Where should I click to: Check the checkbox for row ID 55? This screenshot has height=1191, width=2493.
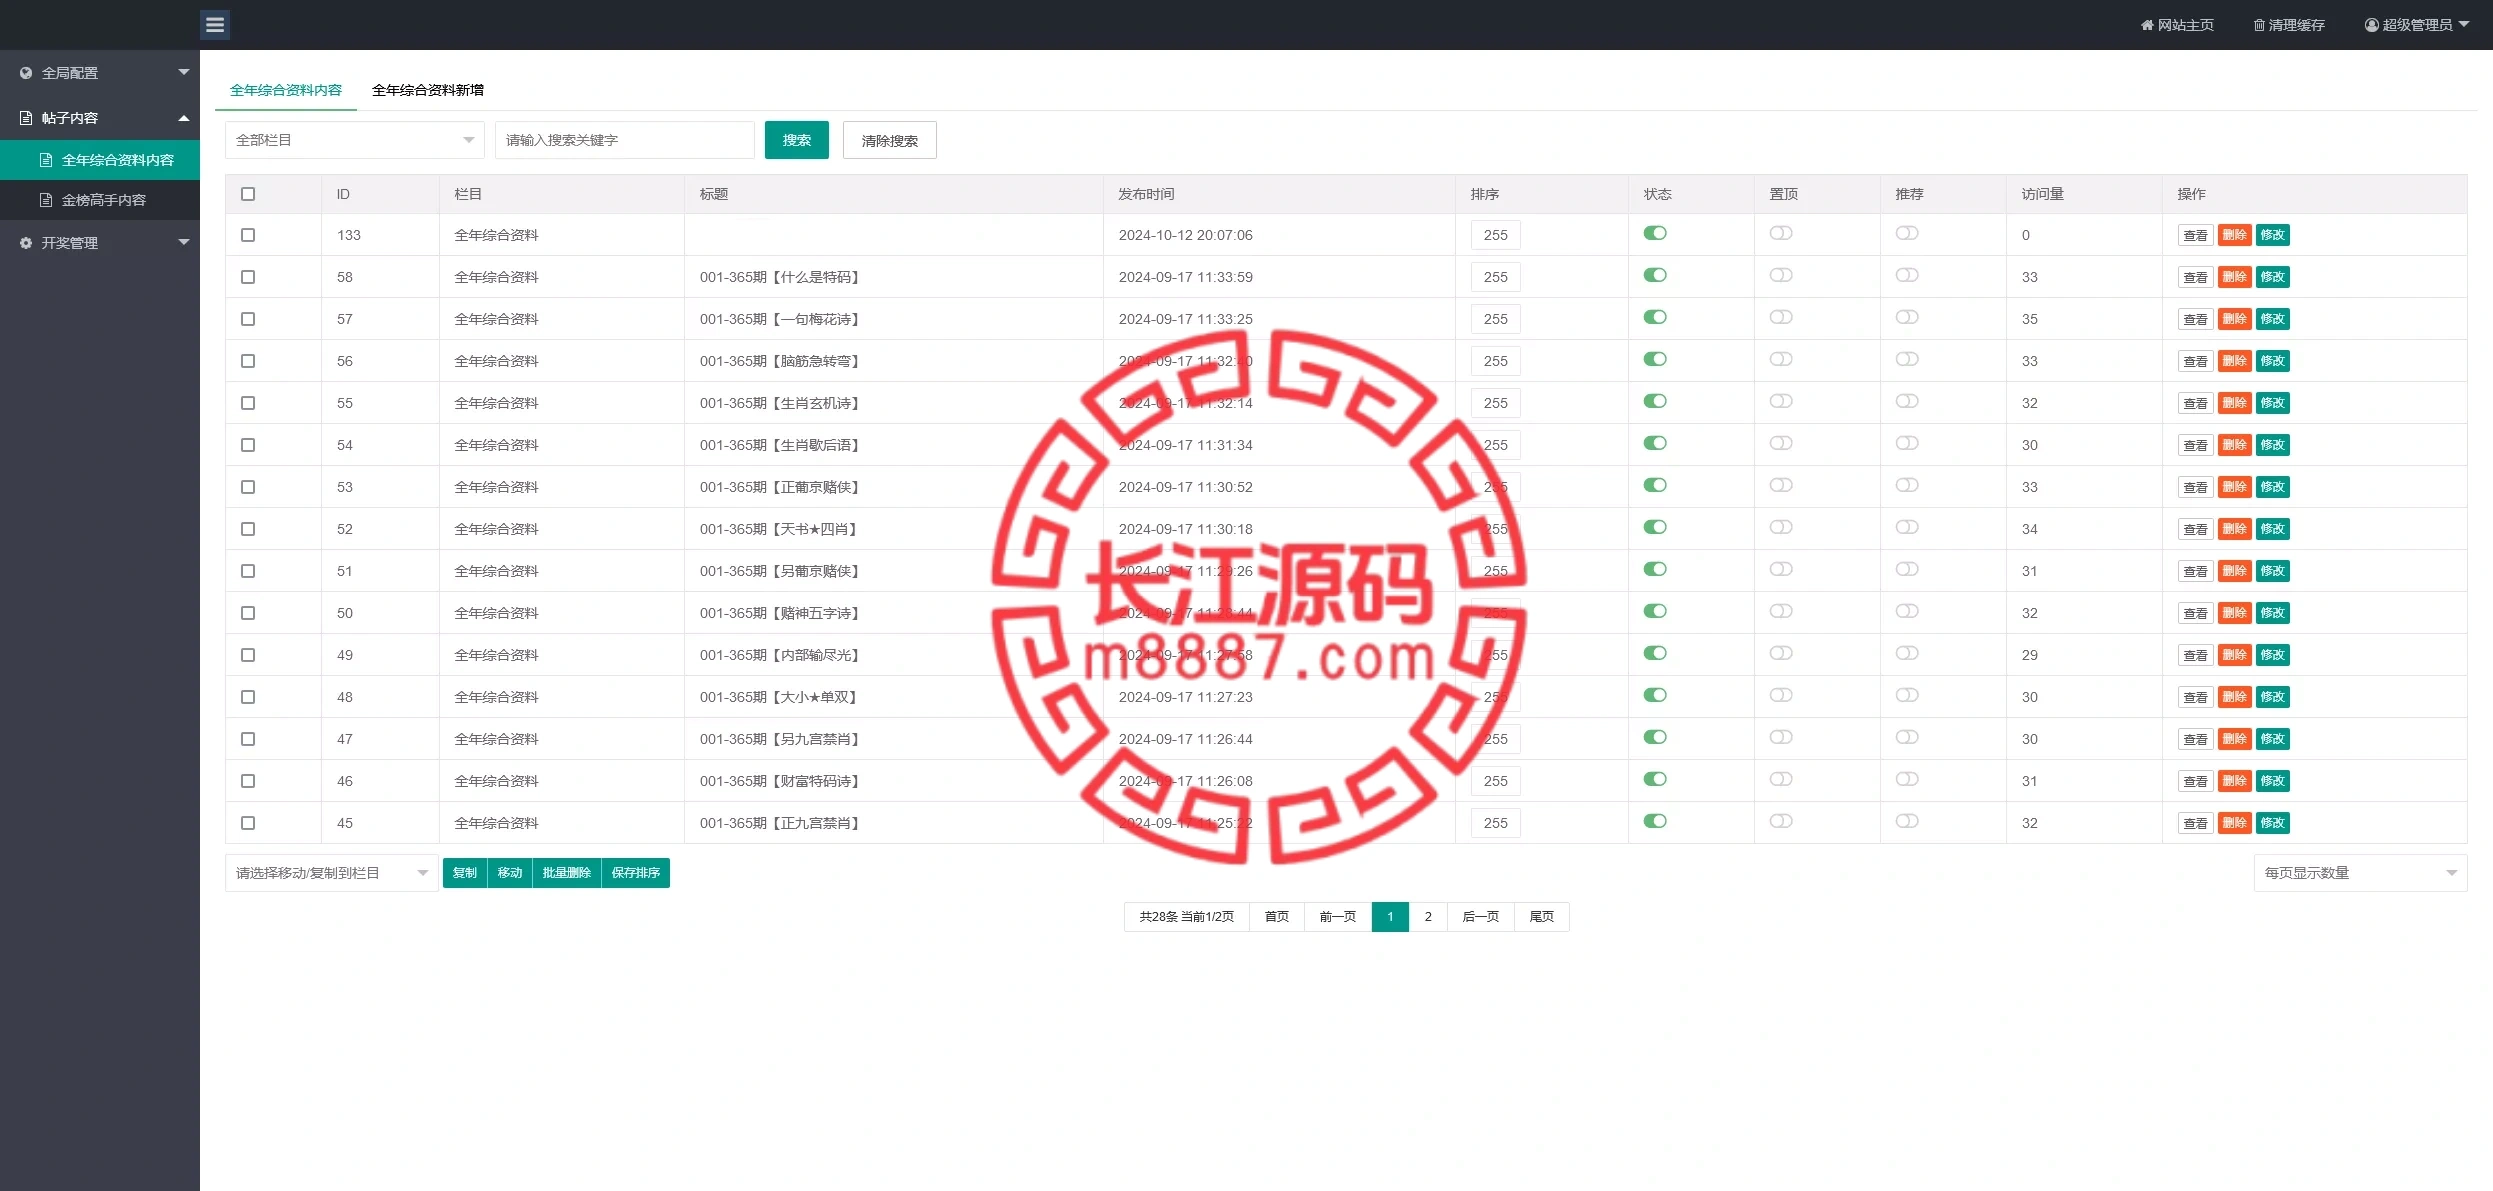[248, 403]
